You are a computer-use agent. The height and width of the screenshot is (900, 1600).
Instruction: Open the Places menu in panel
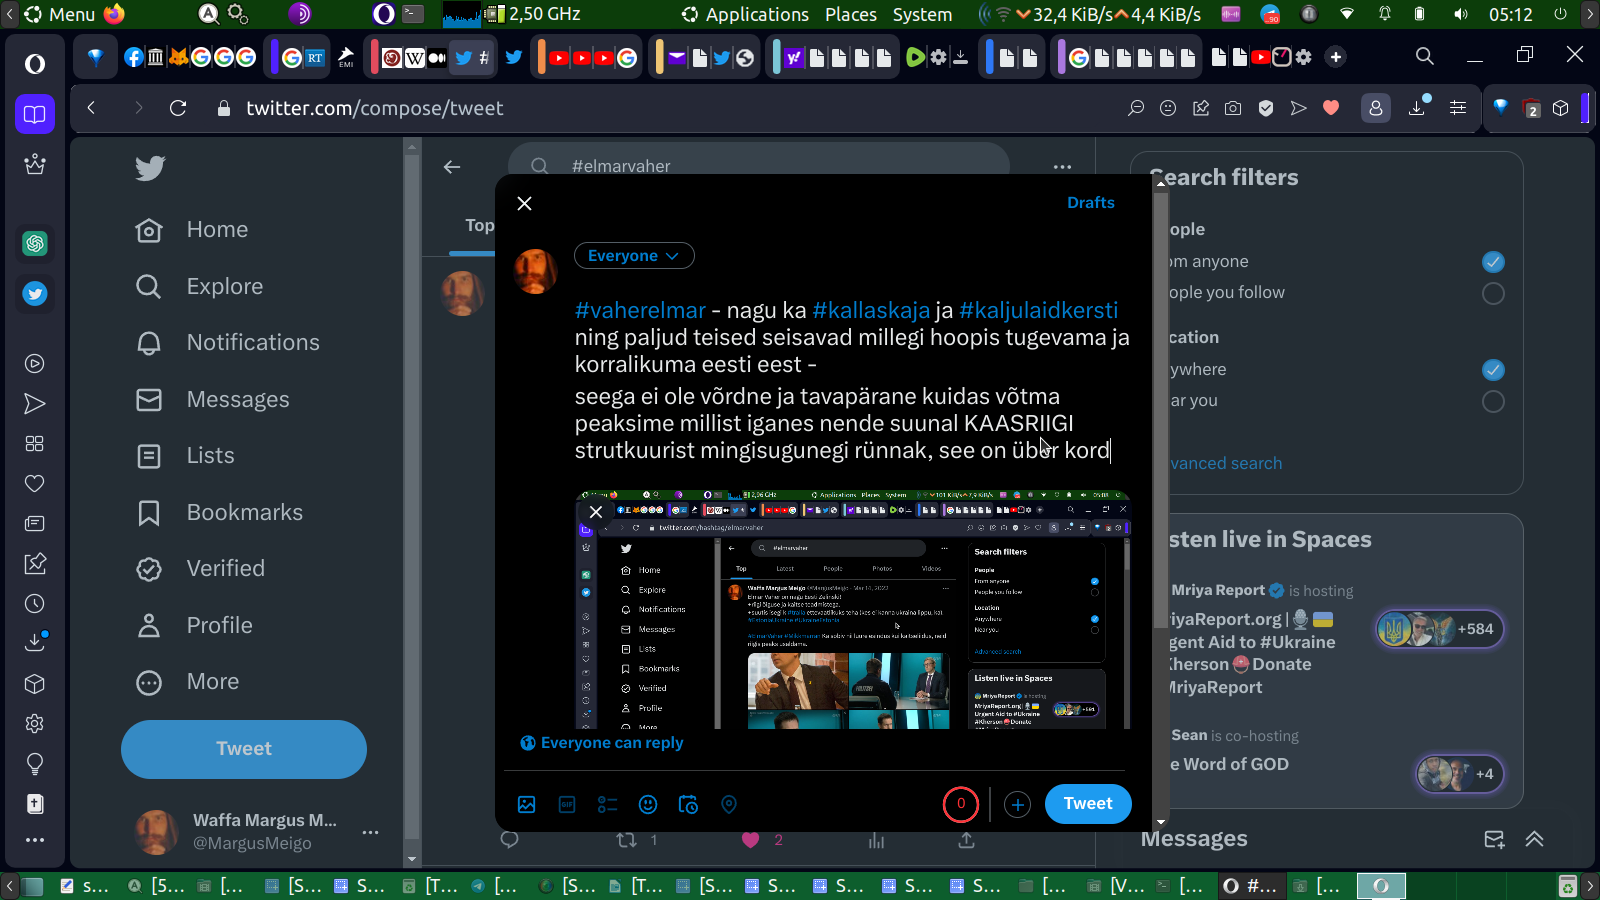(851, 14)
